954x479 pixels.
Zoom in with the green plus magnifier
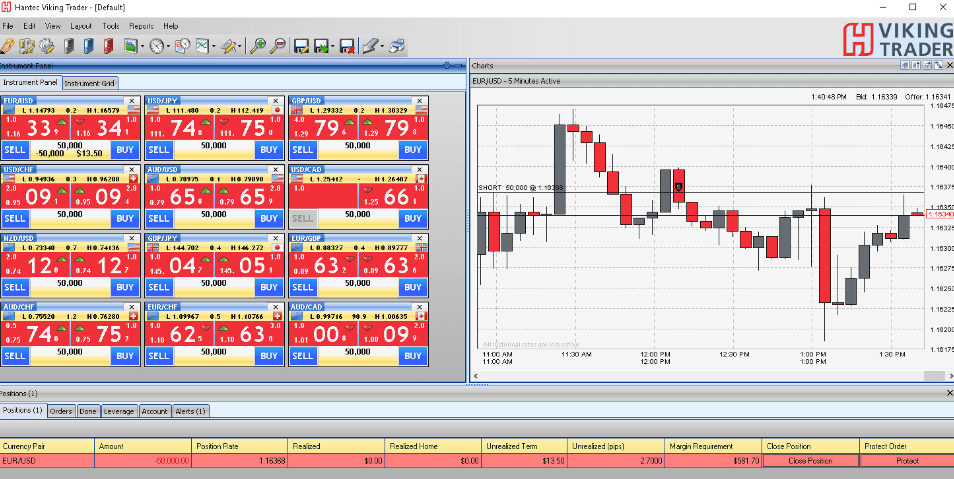click(x=259, y=46)
